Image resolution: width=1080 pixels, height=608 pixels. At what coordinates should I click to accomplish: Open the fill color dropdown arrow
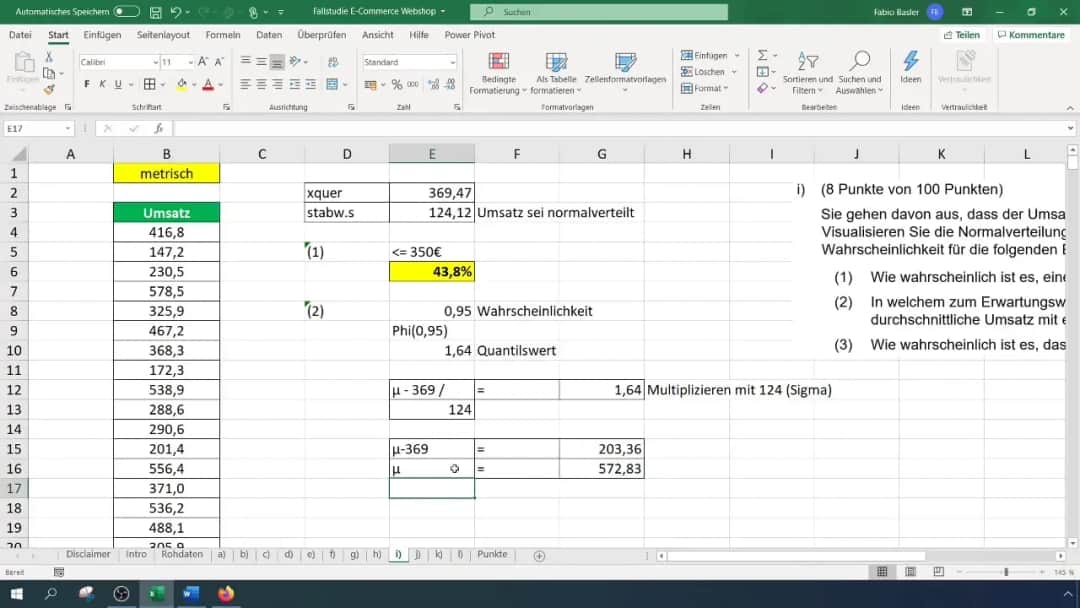pyautogui.click(x=193, y=84)
